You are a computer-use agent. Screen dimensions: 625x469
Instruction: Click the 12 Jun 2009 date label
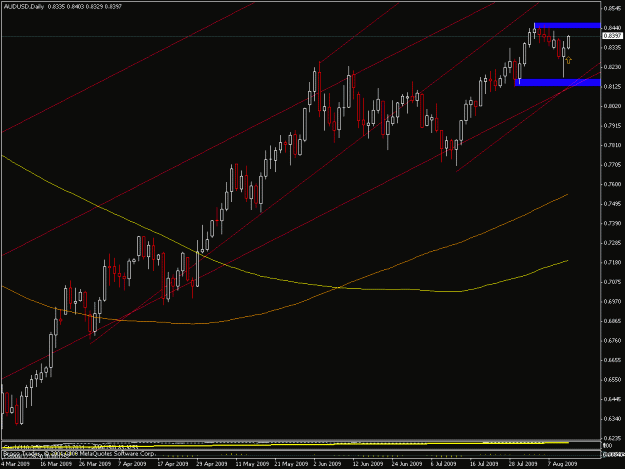(x=368, y=464)
